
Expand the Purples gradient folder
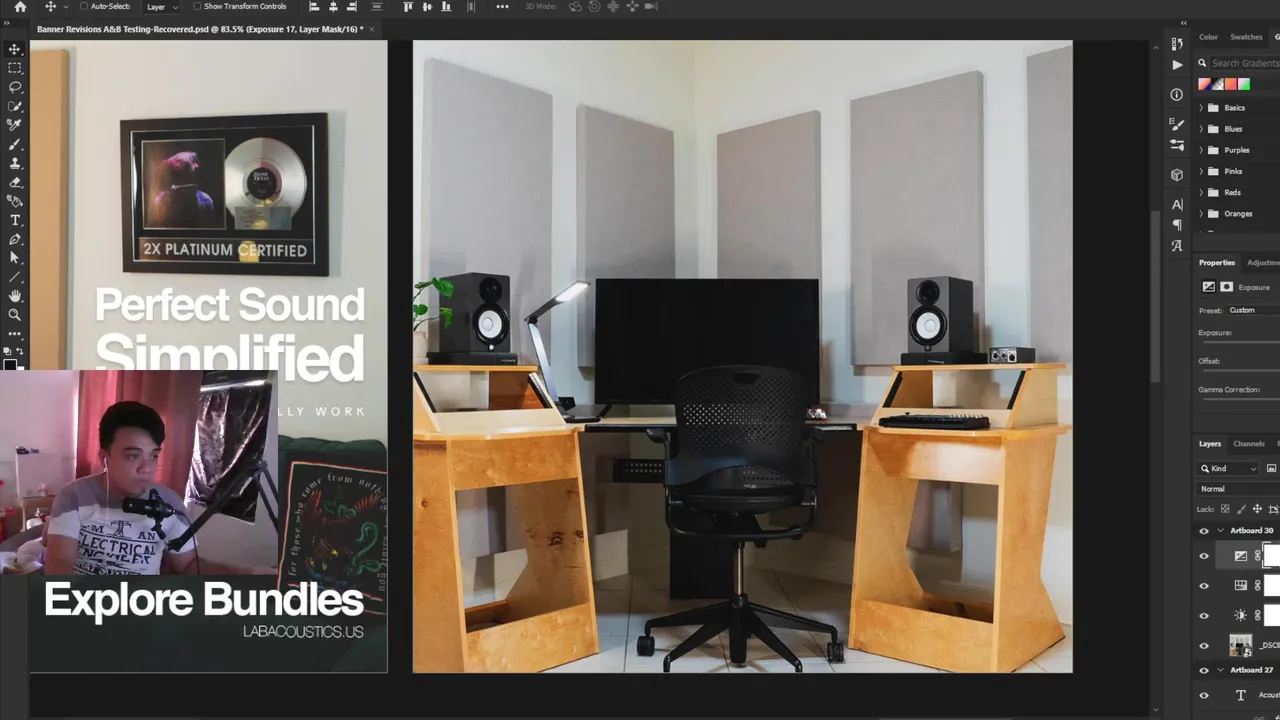[x=1201, y=150]
